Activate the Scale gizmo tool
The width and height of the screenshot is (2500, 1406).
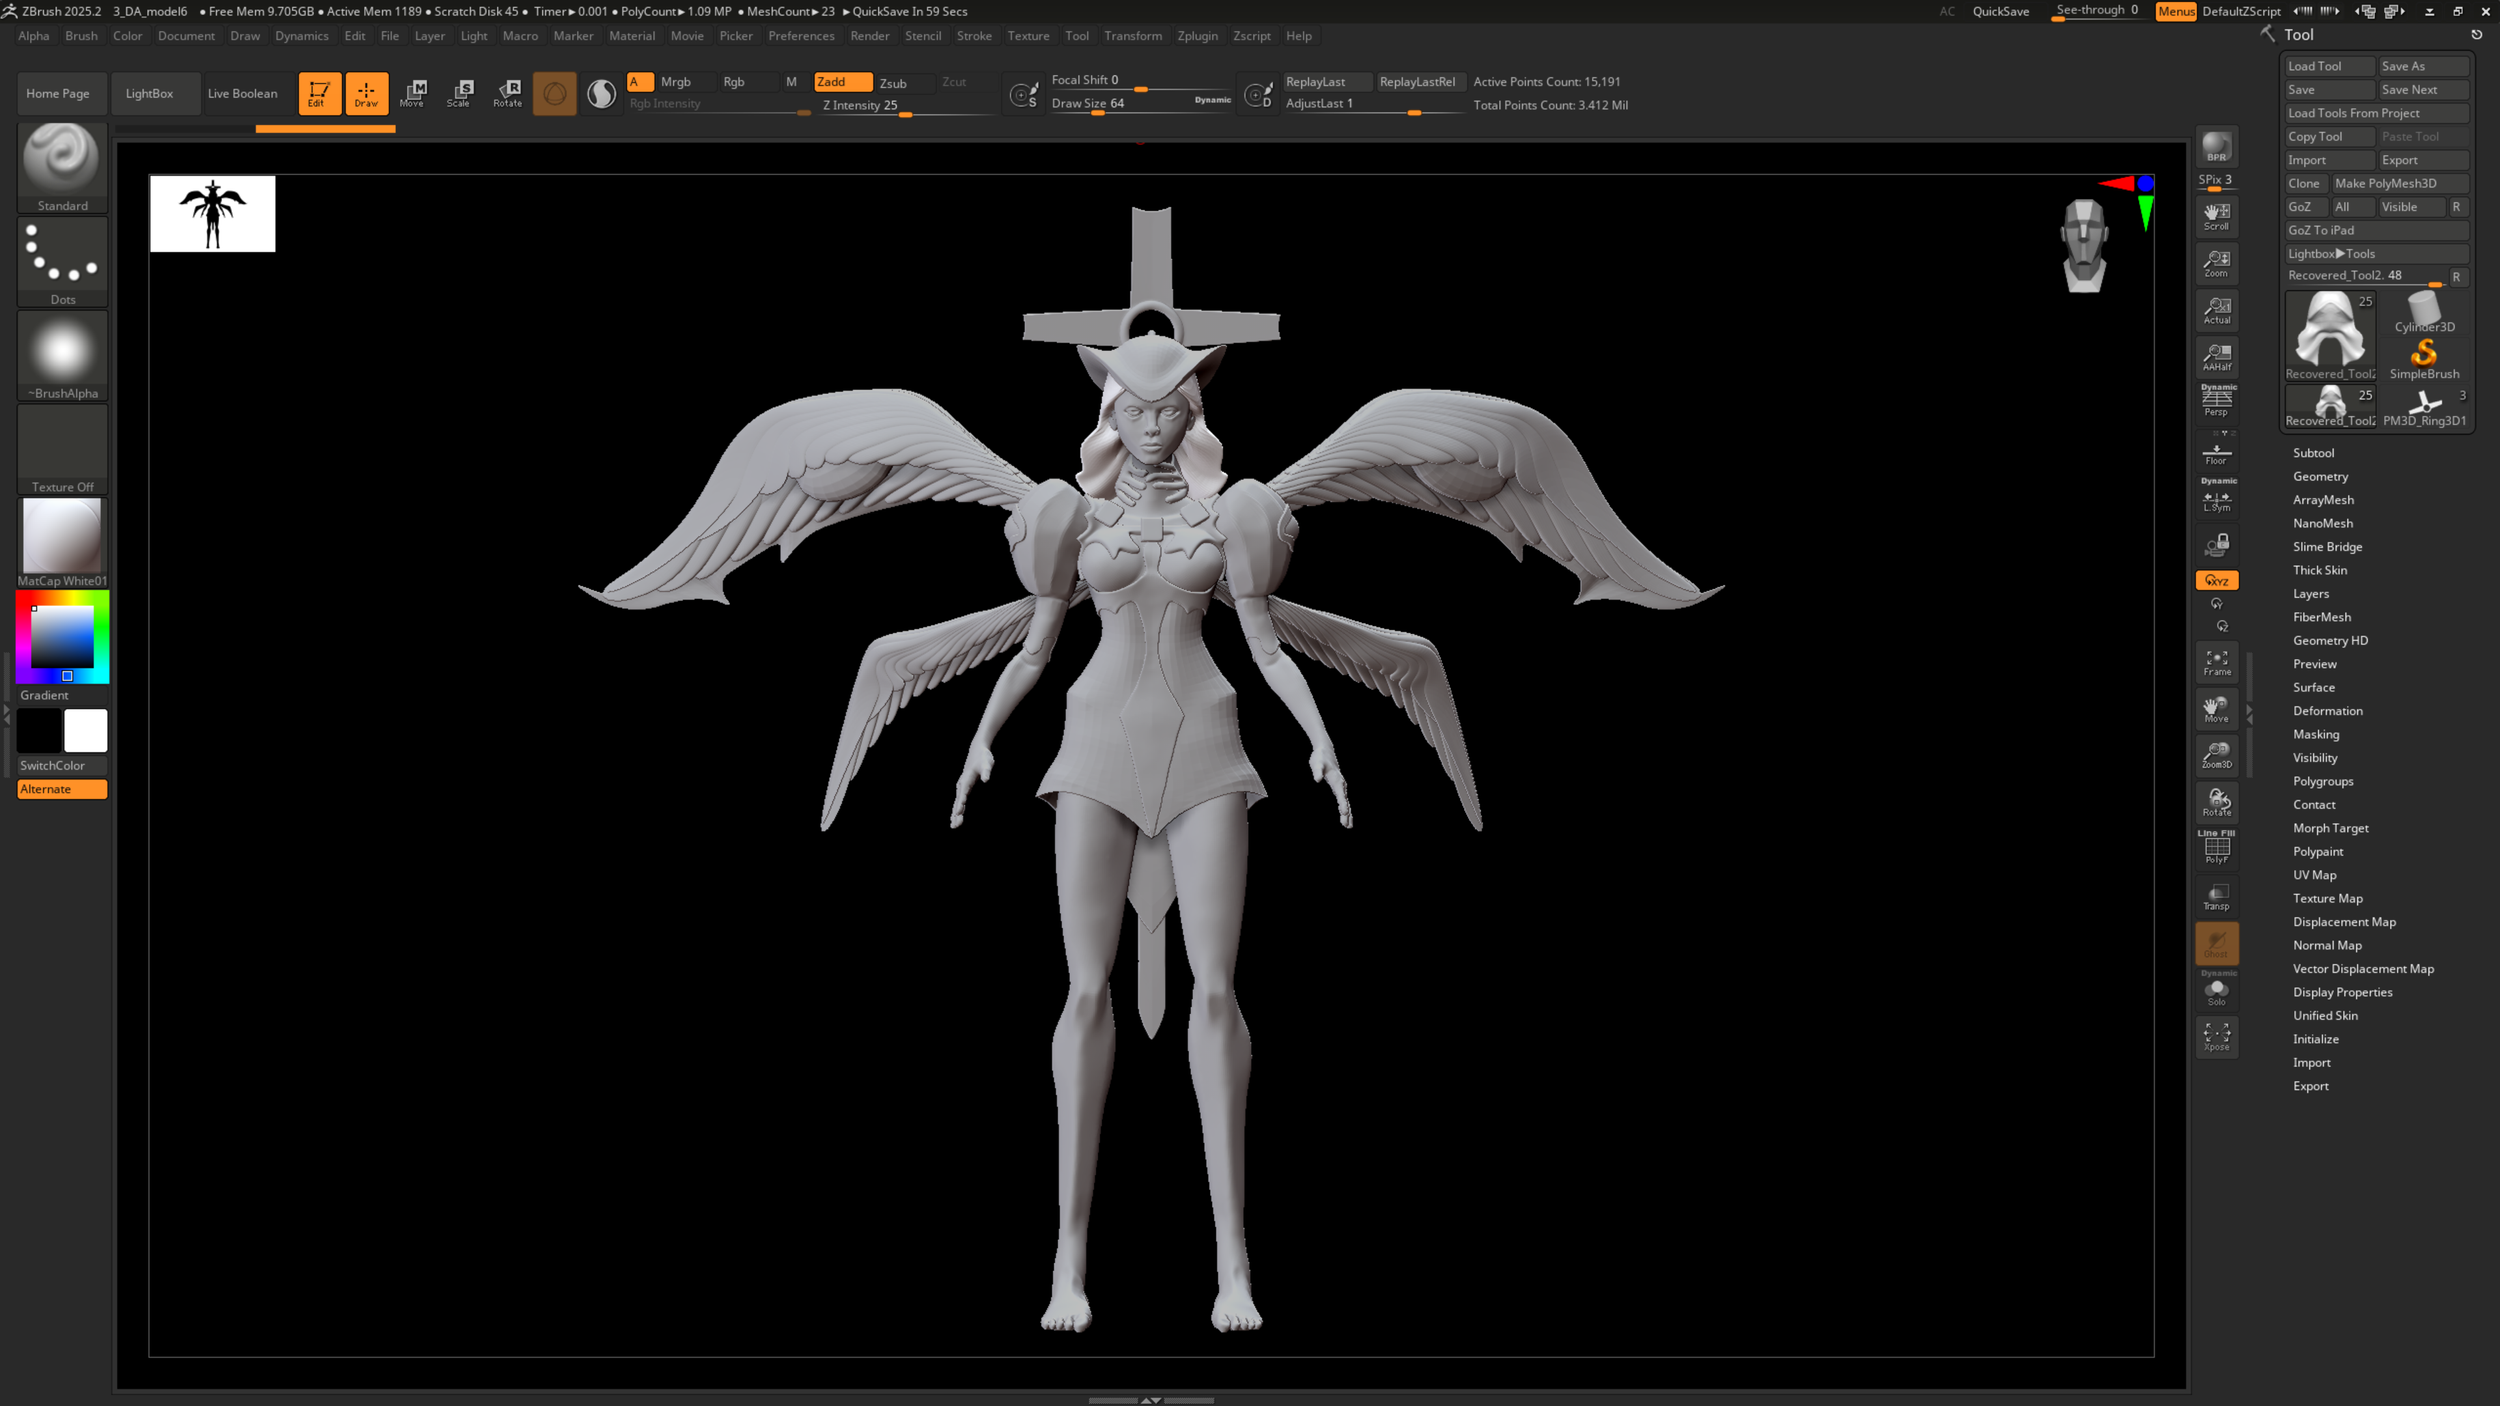click(459, 93)
